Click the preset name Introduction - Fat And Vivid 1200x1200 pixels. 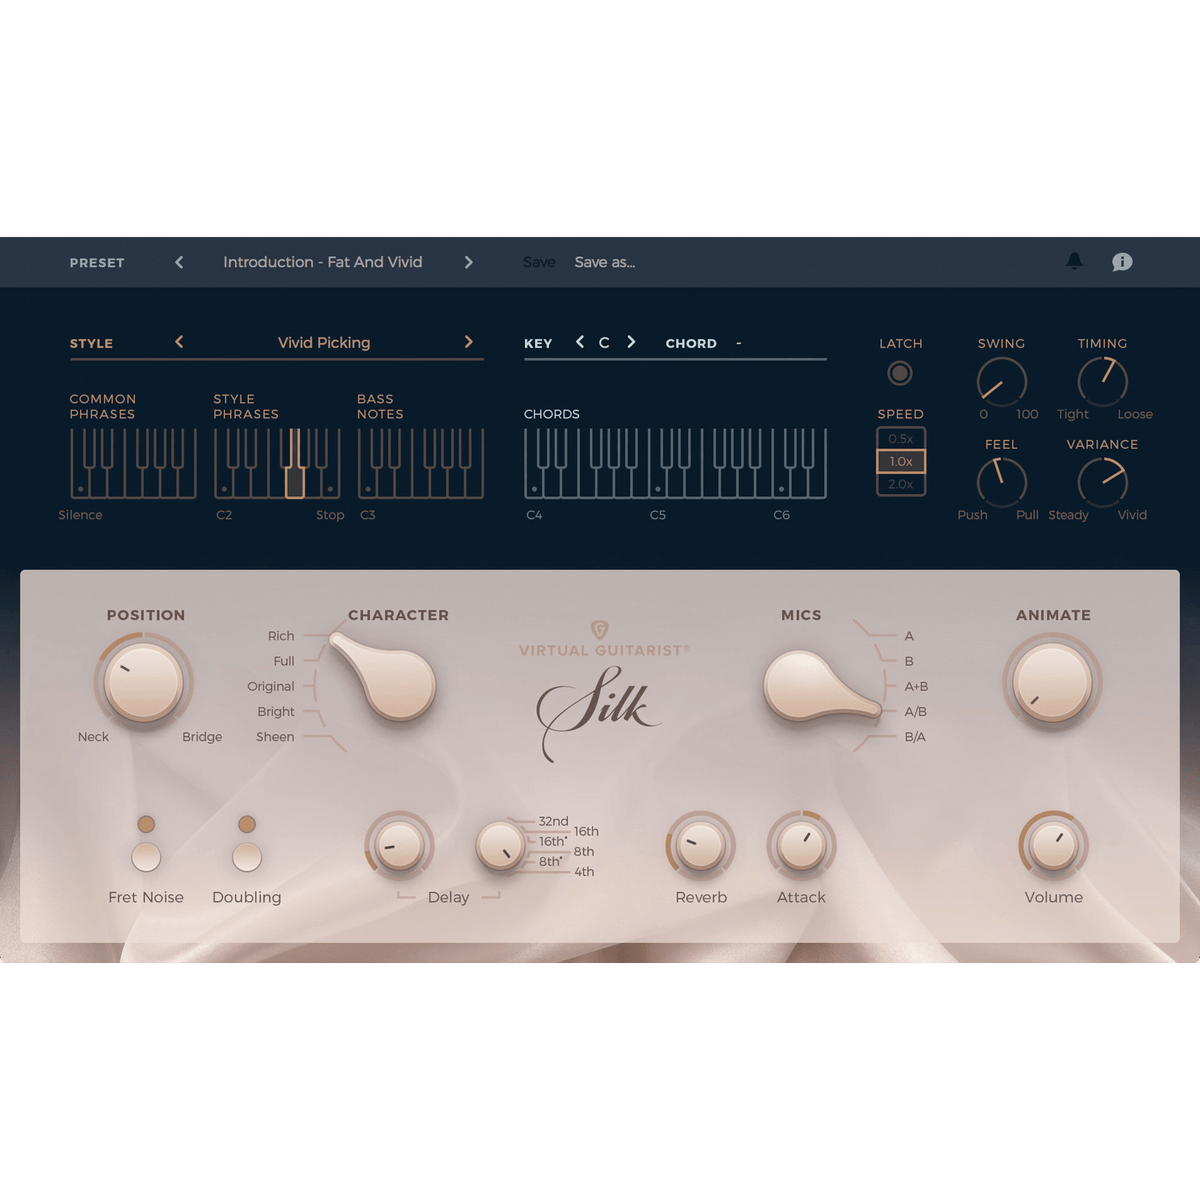pos(322,262)
